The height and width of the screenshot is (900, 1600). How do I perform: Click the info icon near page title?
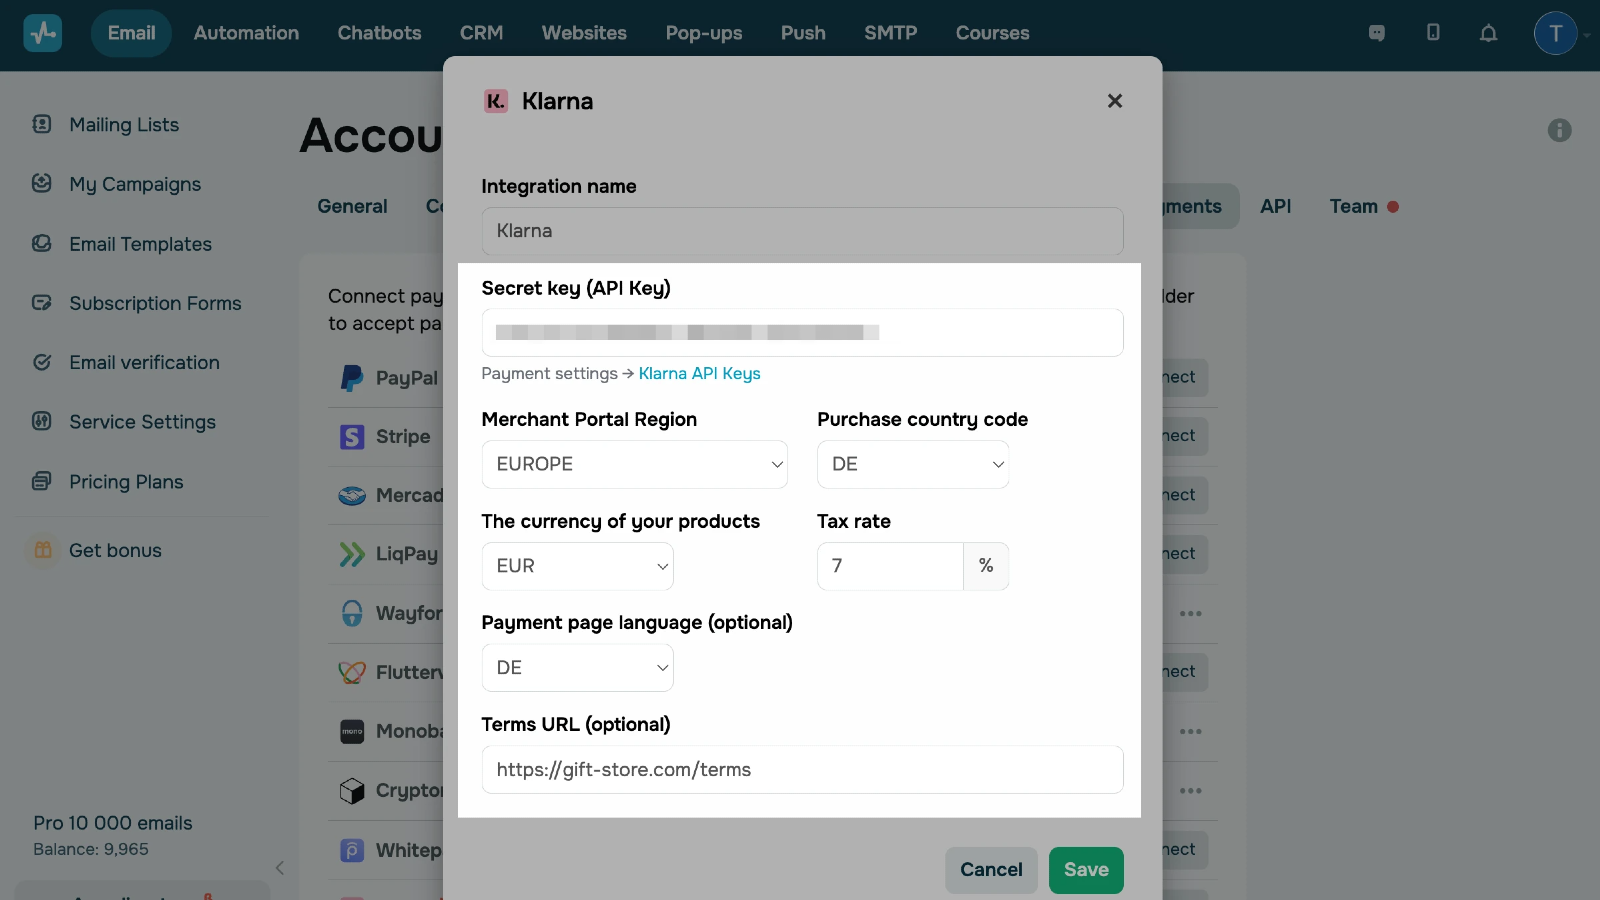(1559, 130)
